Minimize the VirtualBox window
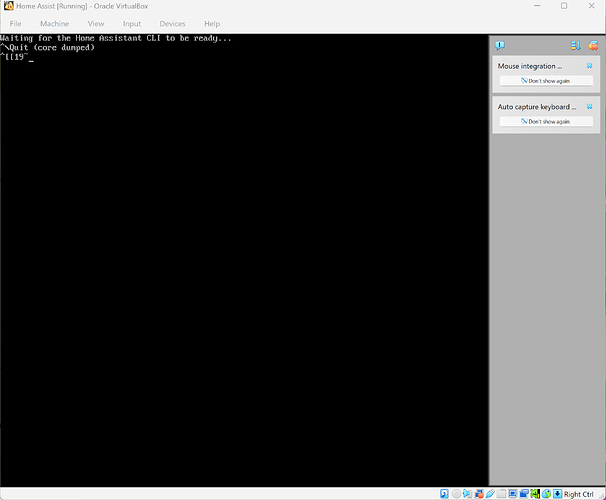 537,6
